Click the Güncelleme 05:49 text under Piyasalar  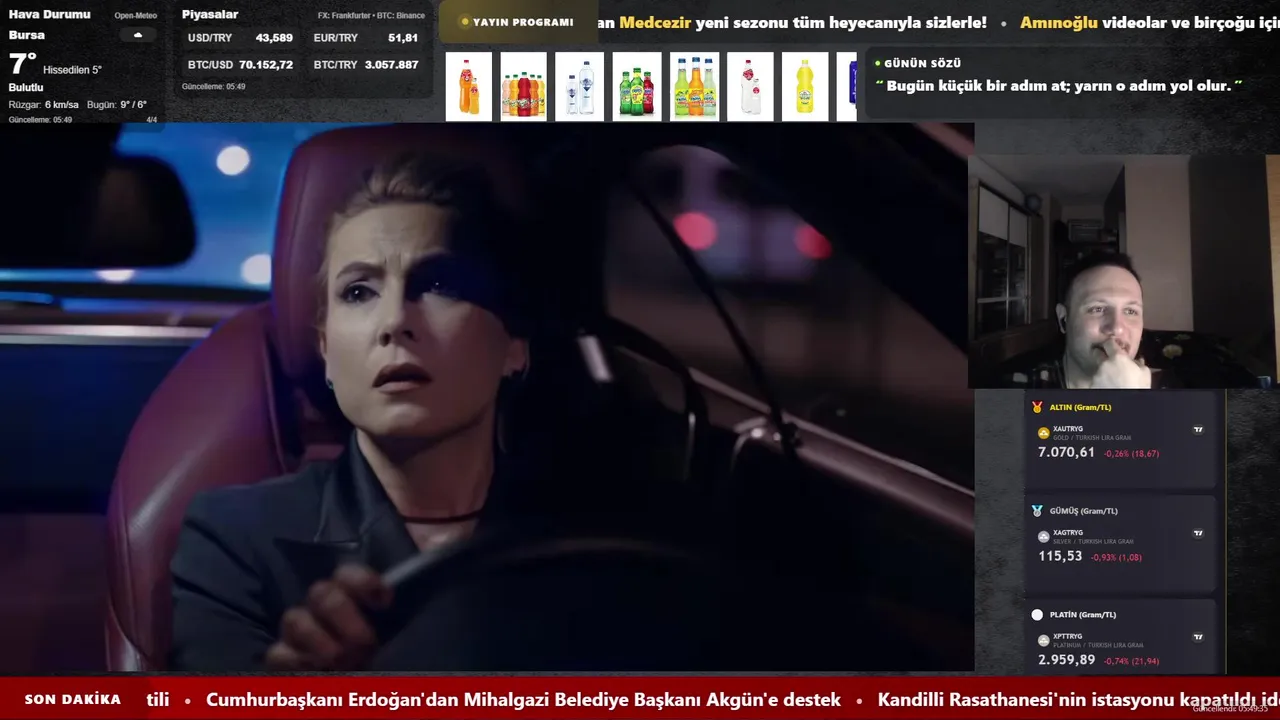pos(213,87)
